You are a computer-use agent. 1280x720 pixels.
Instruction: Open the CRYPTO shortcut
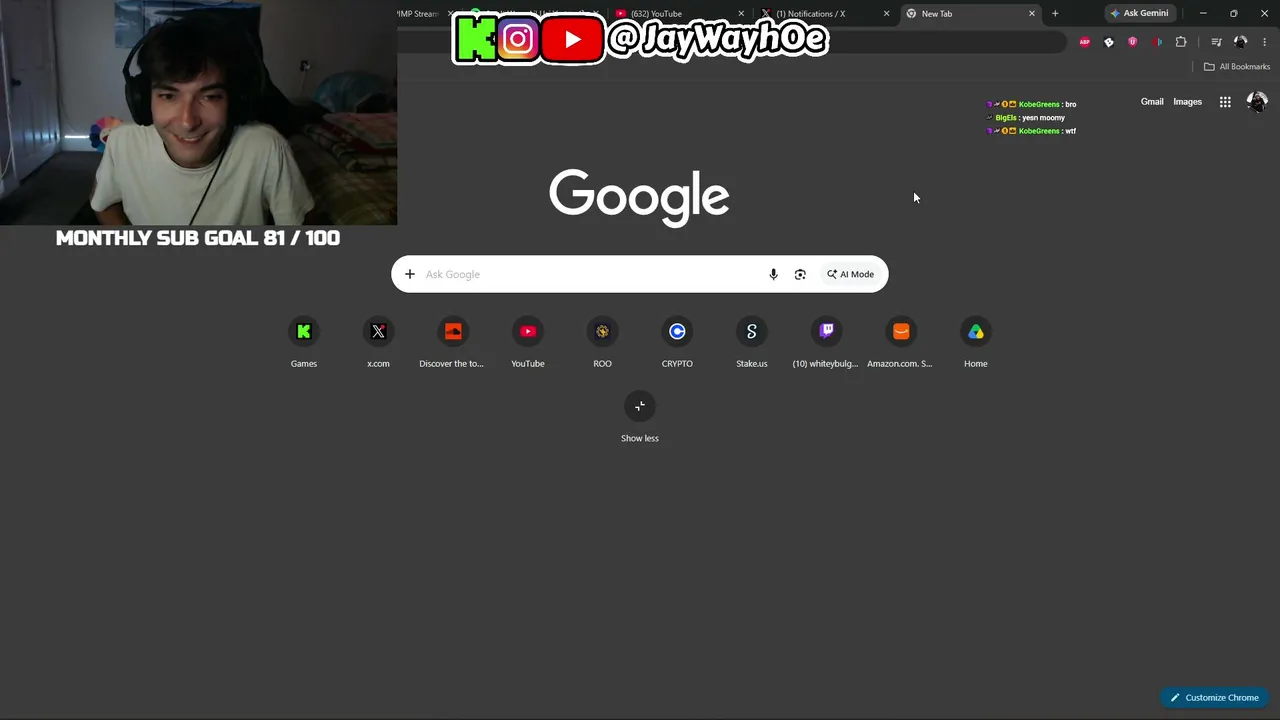(677, 343)
